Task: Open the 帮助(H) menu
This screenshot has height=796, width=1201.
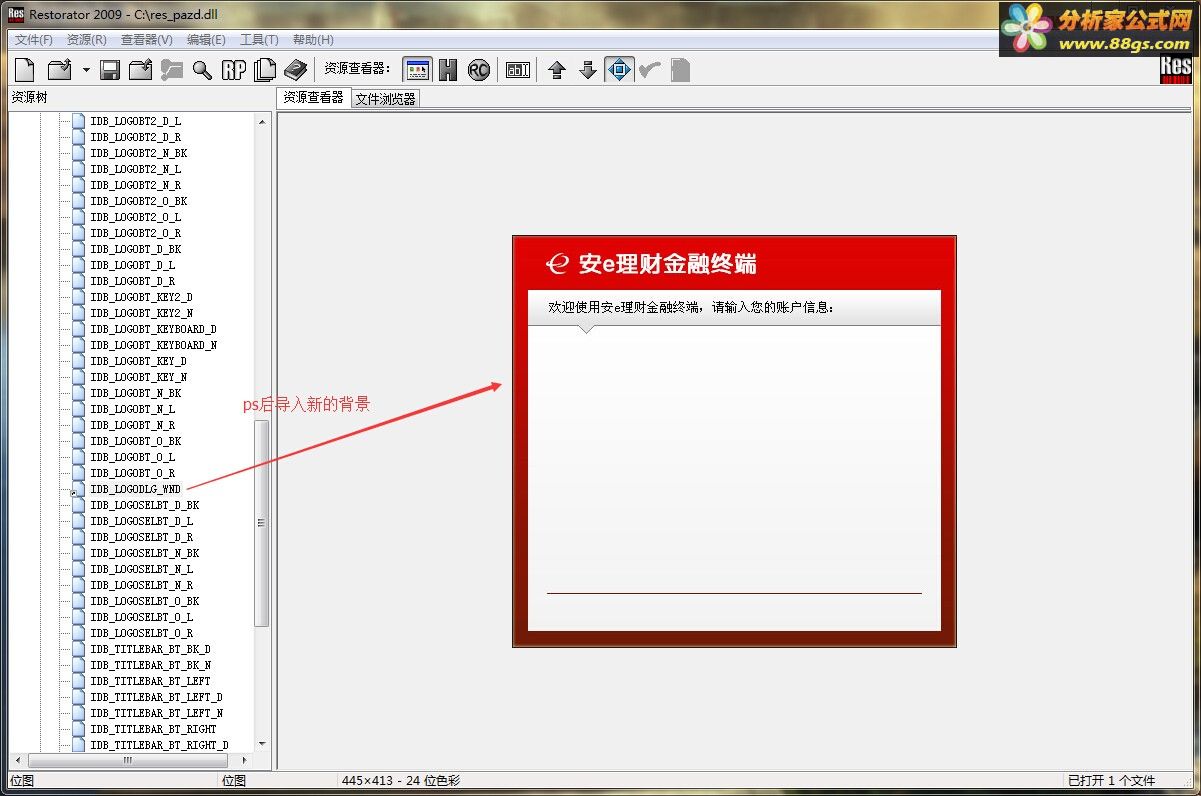Action: pyautogui.click(x=313, y=40)
